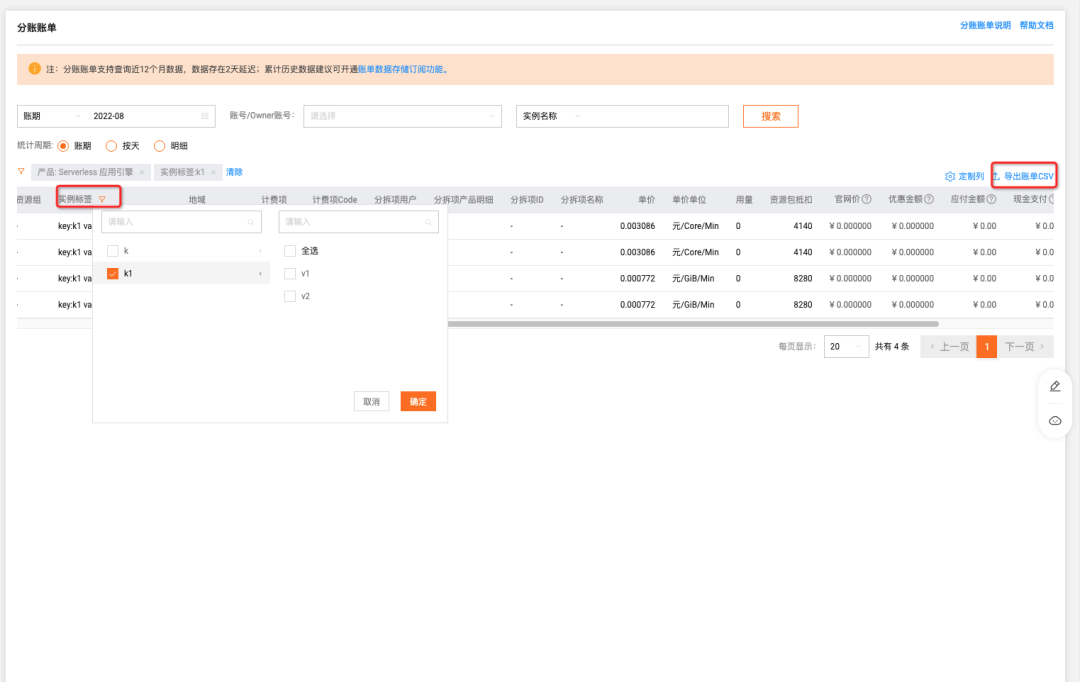Viewport: 1080px width, 682px height.
Task: Click 取消 in tag filter popup
Action: [371, 402]
